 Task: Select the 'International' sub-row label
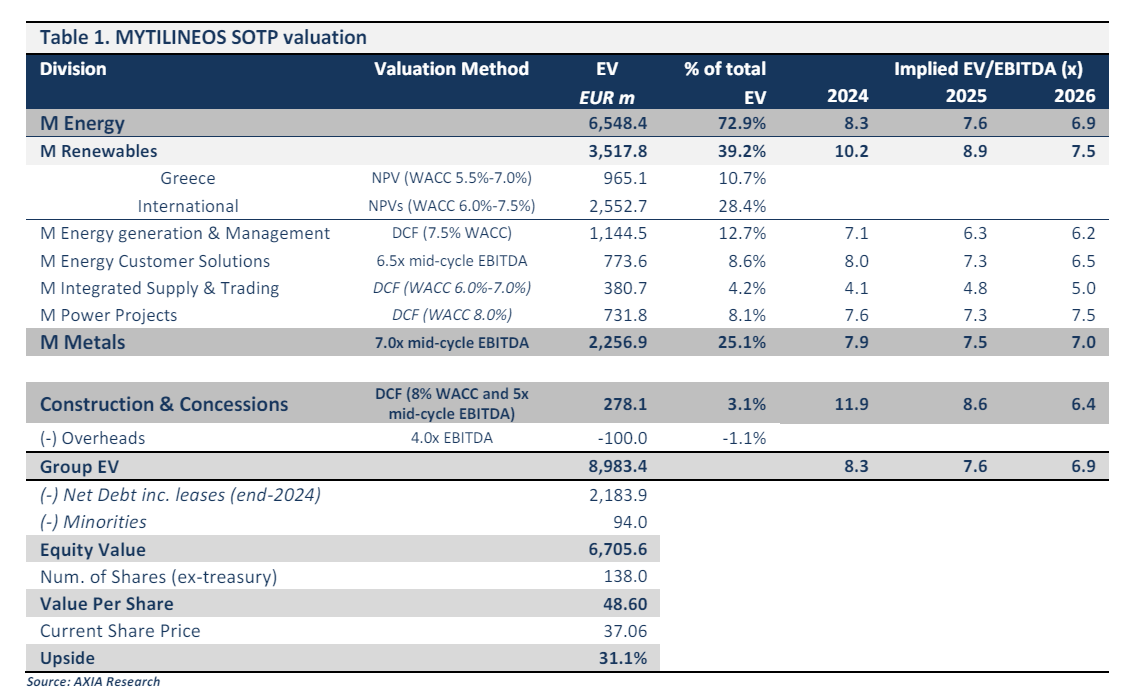click(188, 207)
